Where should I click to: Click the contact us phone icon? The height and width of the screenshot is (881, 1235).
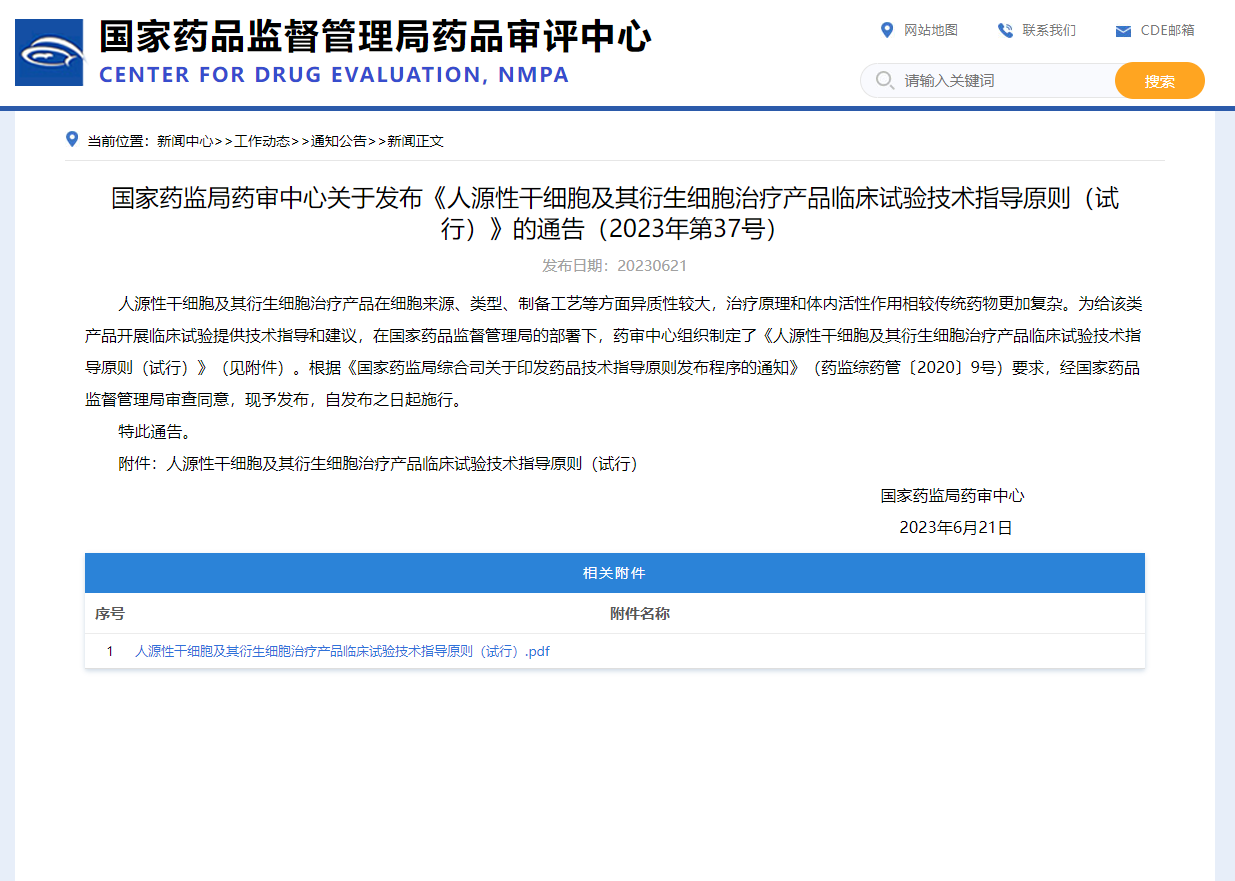1005,30
